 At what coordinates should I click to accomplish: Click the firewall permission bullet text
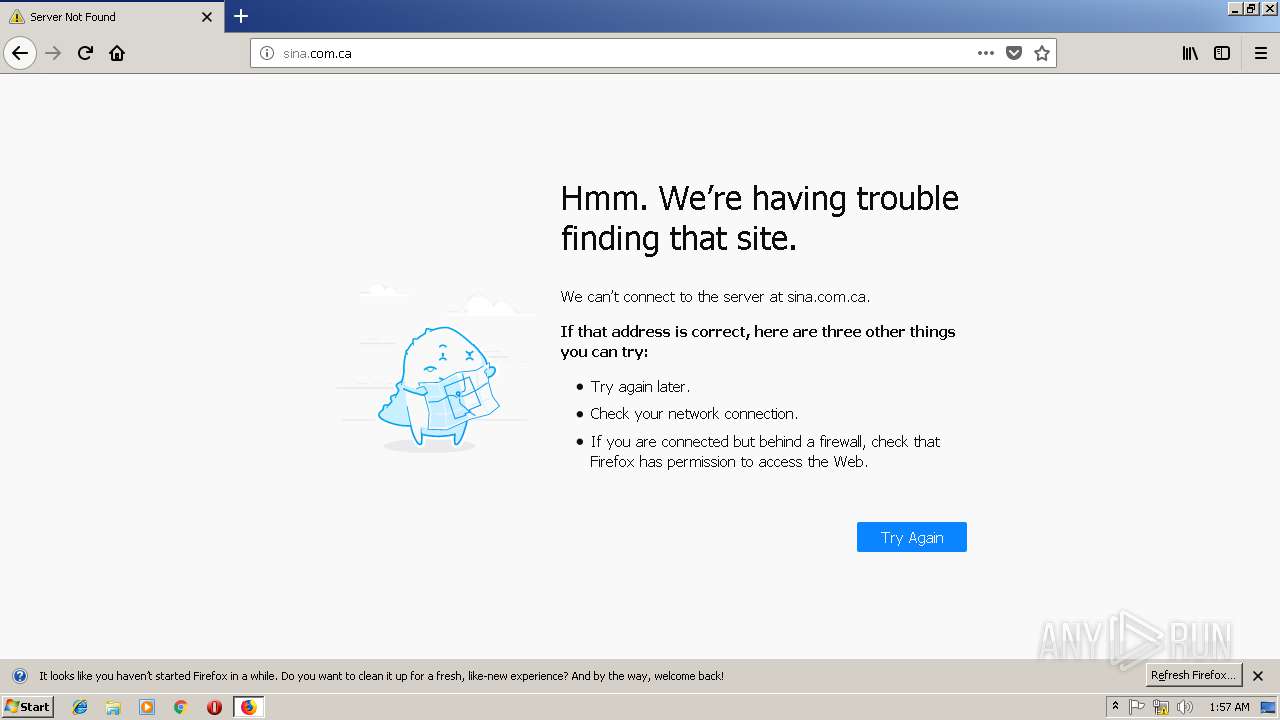click(765, 452)
